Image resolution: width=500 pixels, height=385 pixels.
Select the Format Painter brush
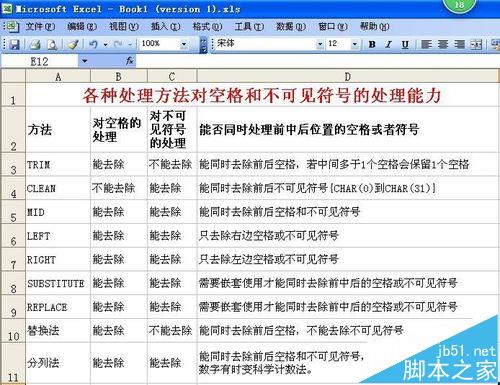(72, 44)
